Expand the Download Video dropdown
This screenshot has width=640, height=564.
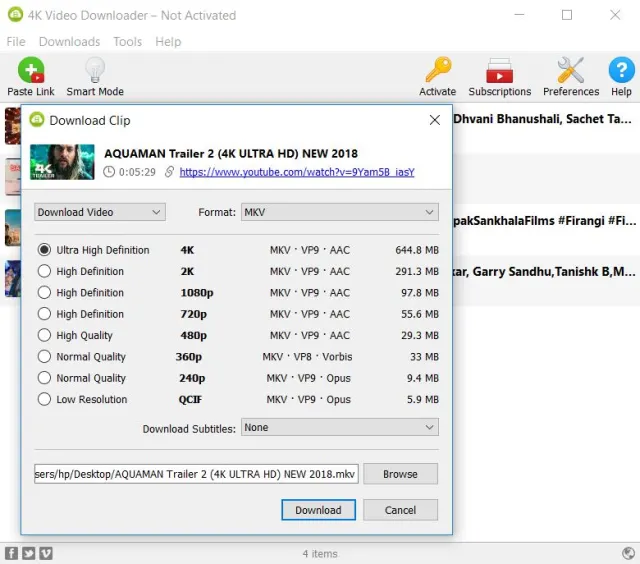click(x=99, y=212)
